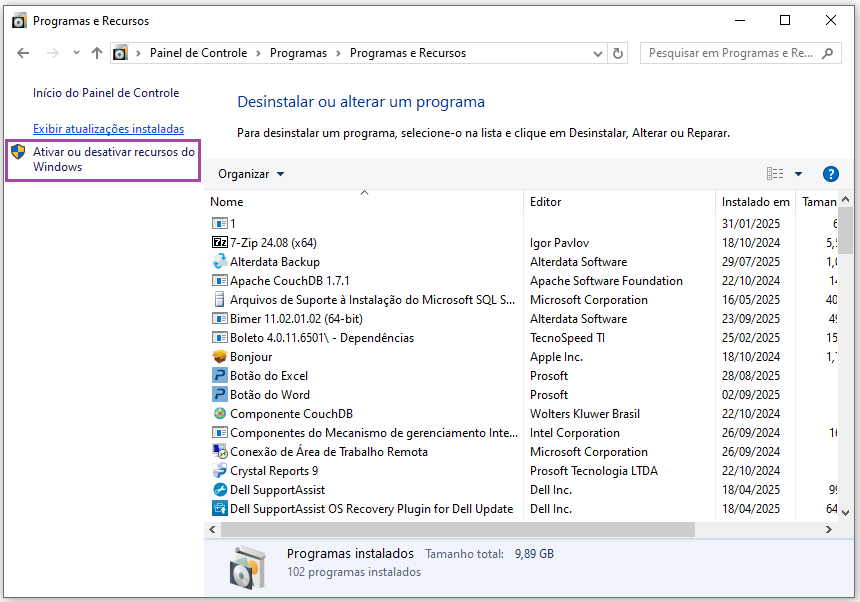Click the Dell SupportAssist icon
This screenshot has width=860, height=602.
click(219, 490)
